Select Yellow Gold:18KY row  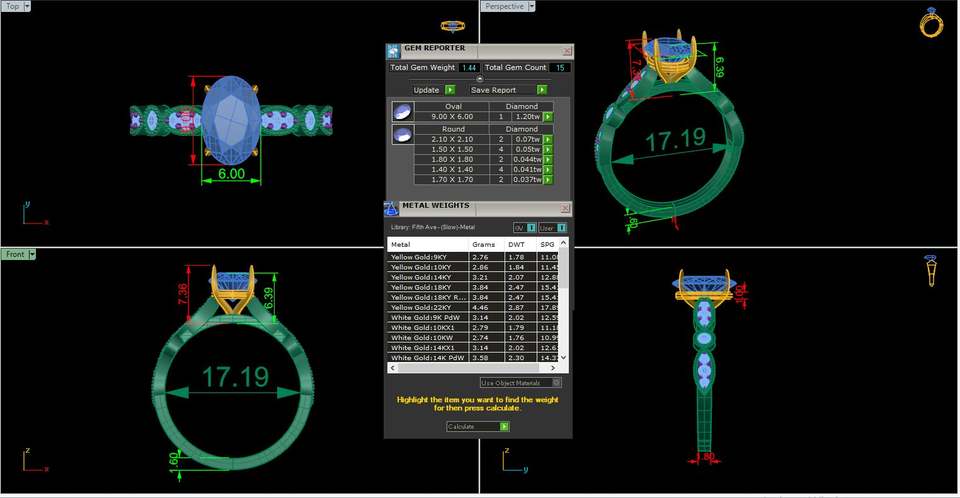pyautogui.click(x=473, y=287)
